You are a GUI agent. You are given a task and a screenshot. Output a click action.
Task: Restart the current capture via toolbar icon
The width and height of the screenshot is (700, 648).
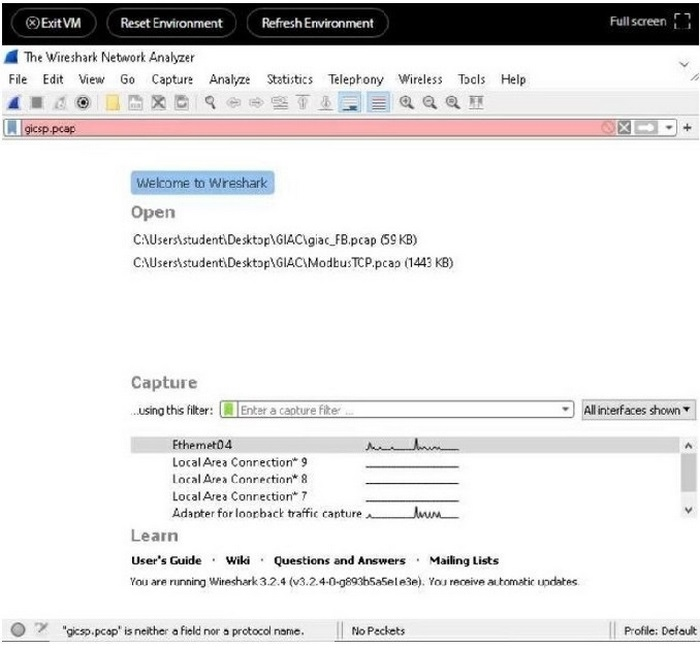pos(59,103)
